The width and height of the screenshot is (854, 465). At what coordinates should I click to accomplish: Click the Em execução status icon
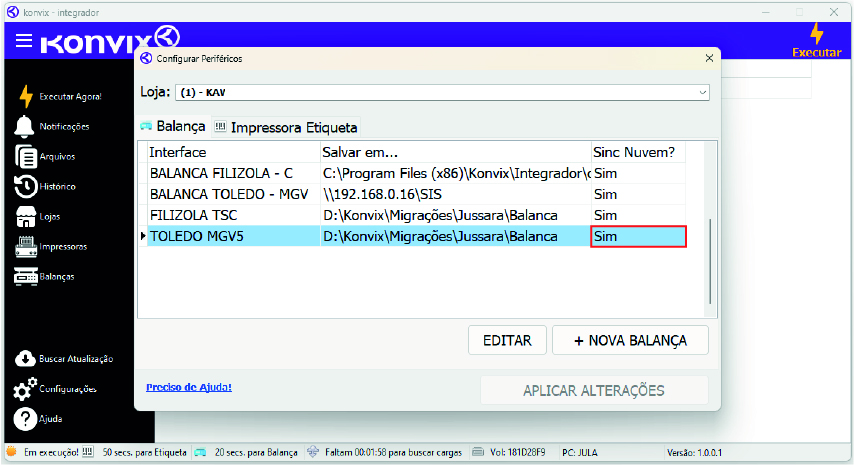pos(11,452)
